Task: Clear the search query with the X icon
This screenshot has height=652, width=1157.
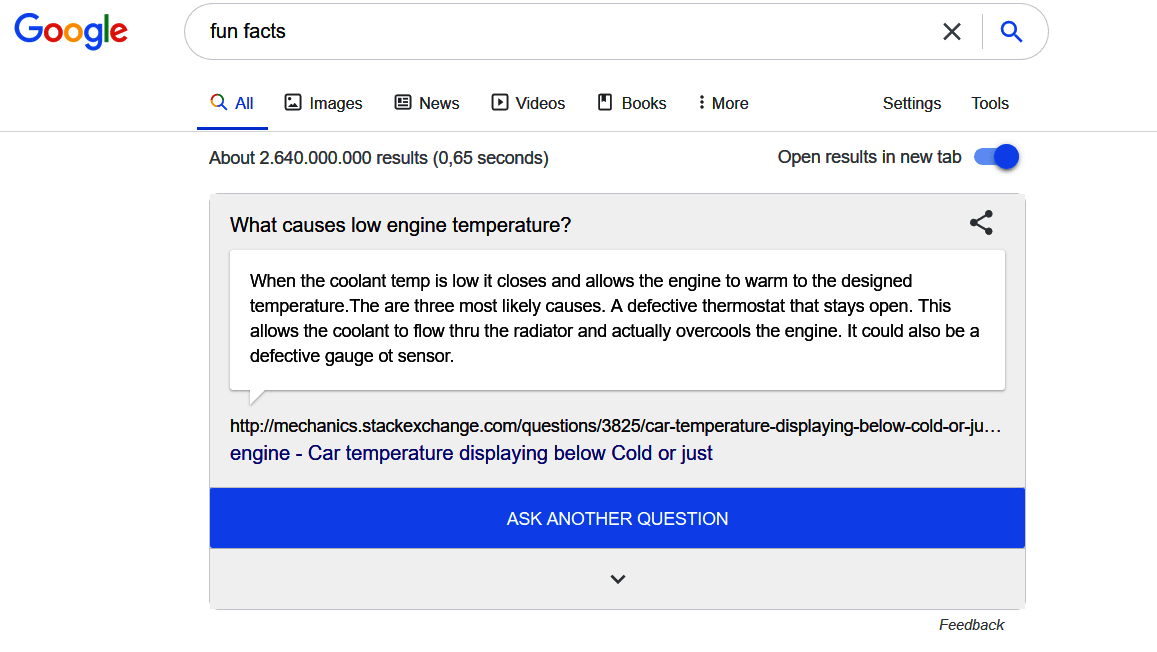Action: pyautogui.click(x=951, y=31)
